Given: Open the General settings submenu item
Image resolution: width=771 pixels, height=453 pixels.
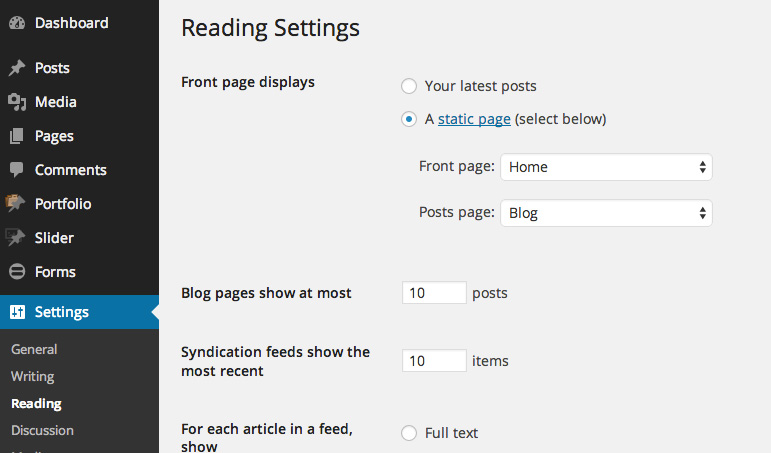Looking at the screenshot, I should click(34, 349).
